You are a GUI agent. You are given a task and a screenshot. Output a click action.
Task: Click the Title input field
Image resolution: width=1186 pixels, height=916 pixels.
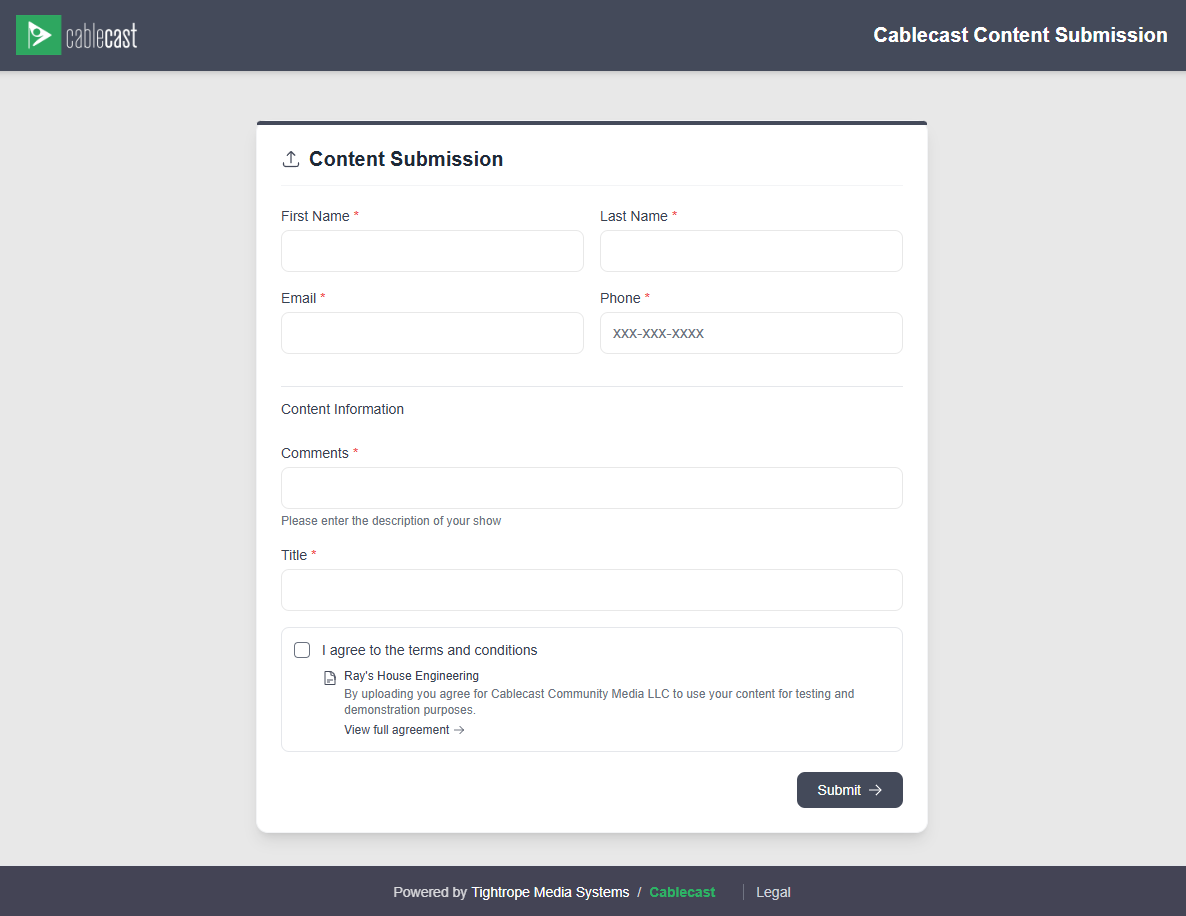click(x=591, y=590)
